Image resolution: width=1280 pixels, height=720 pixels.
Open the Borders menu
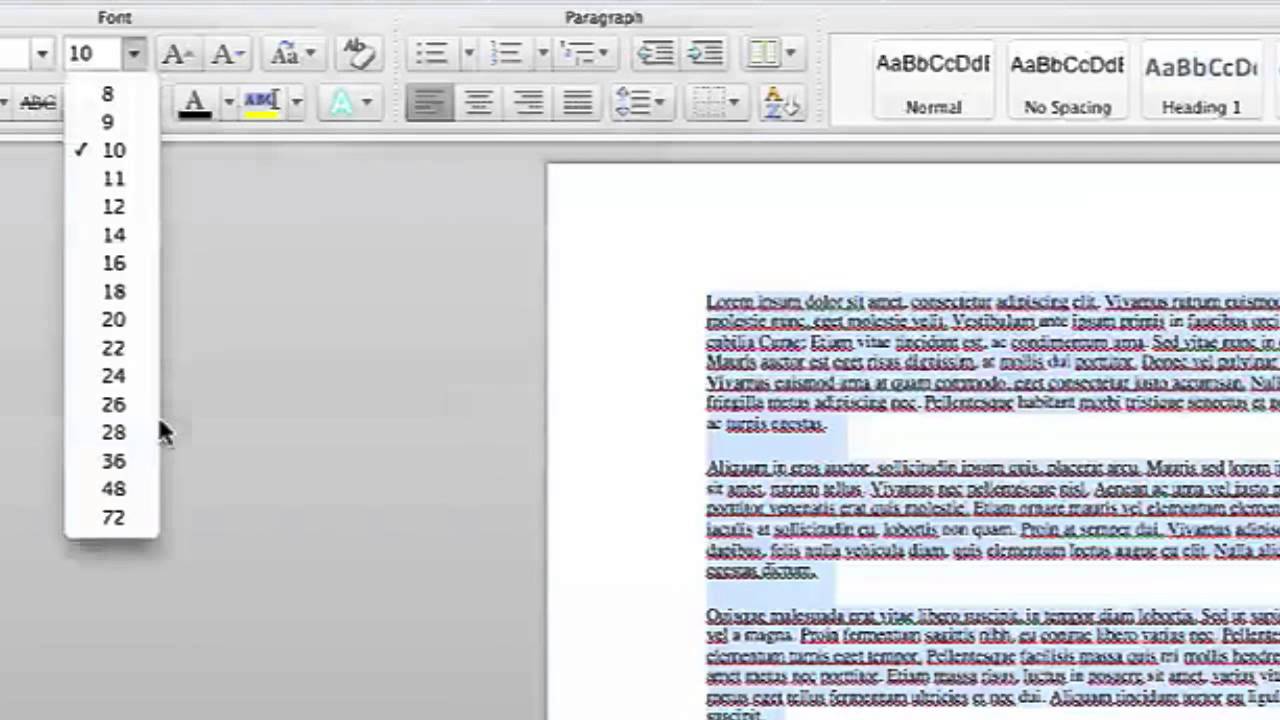click(716, 102)
